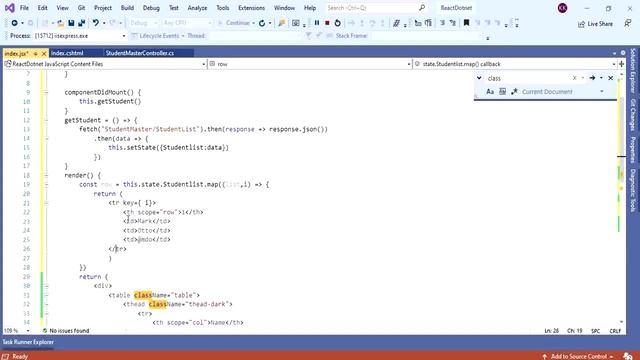
Task: Open the Analyze menu
Action: coord(198,8)
